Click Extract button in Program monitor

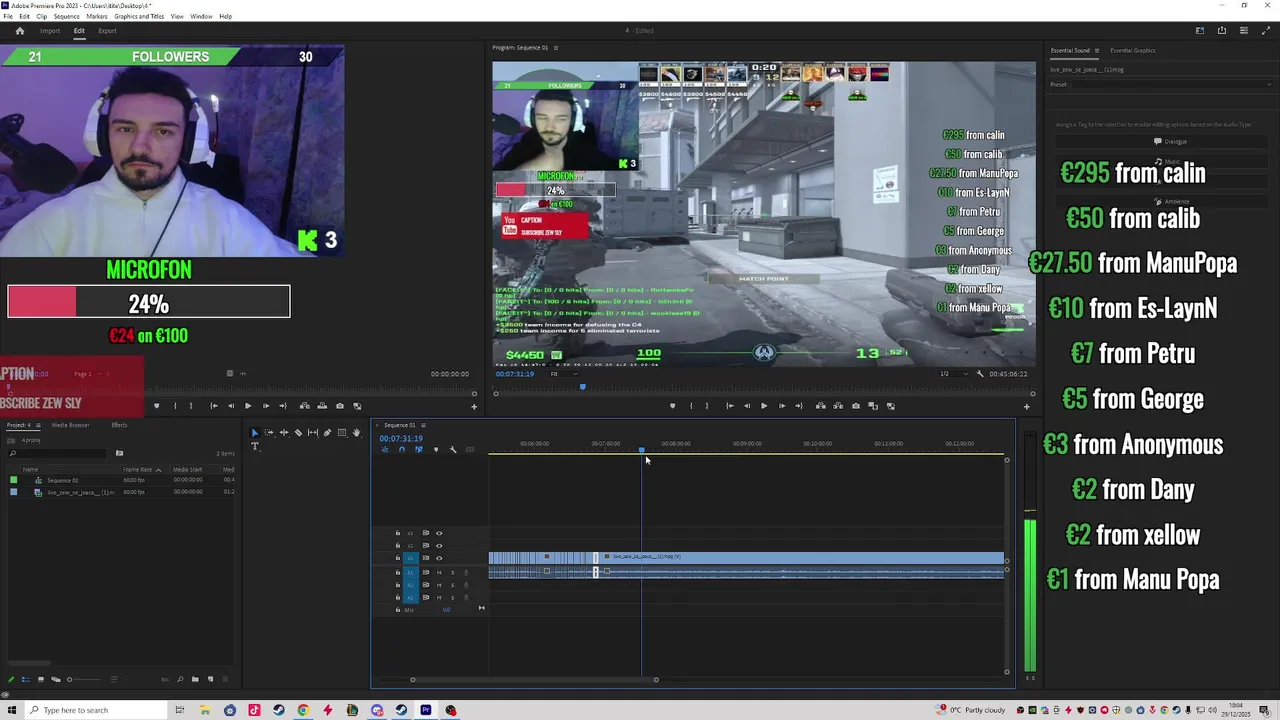[x=837, y=406]
